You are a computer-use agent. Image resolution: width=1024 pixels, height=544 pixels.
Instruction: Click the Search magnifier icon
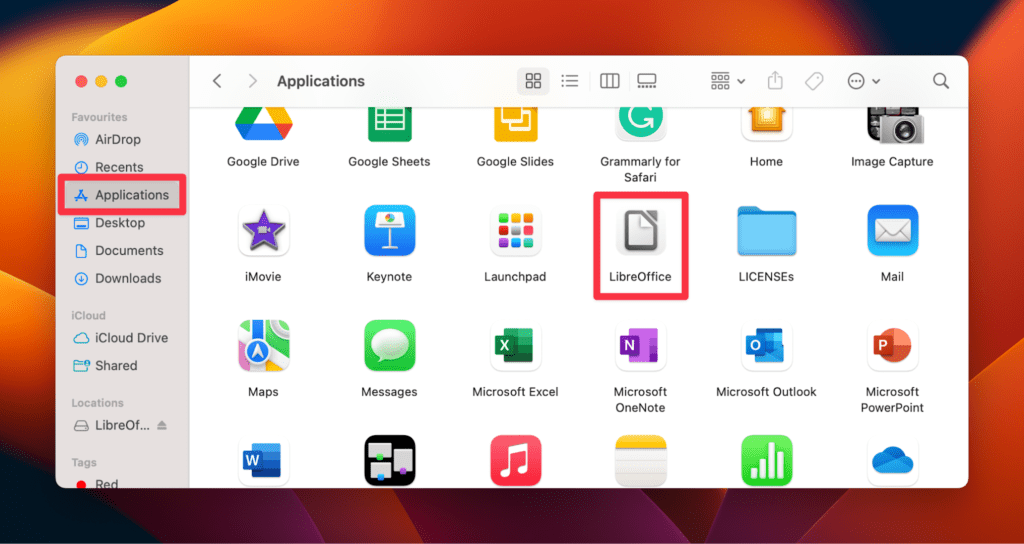[x=940, y=81]
